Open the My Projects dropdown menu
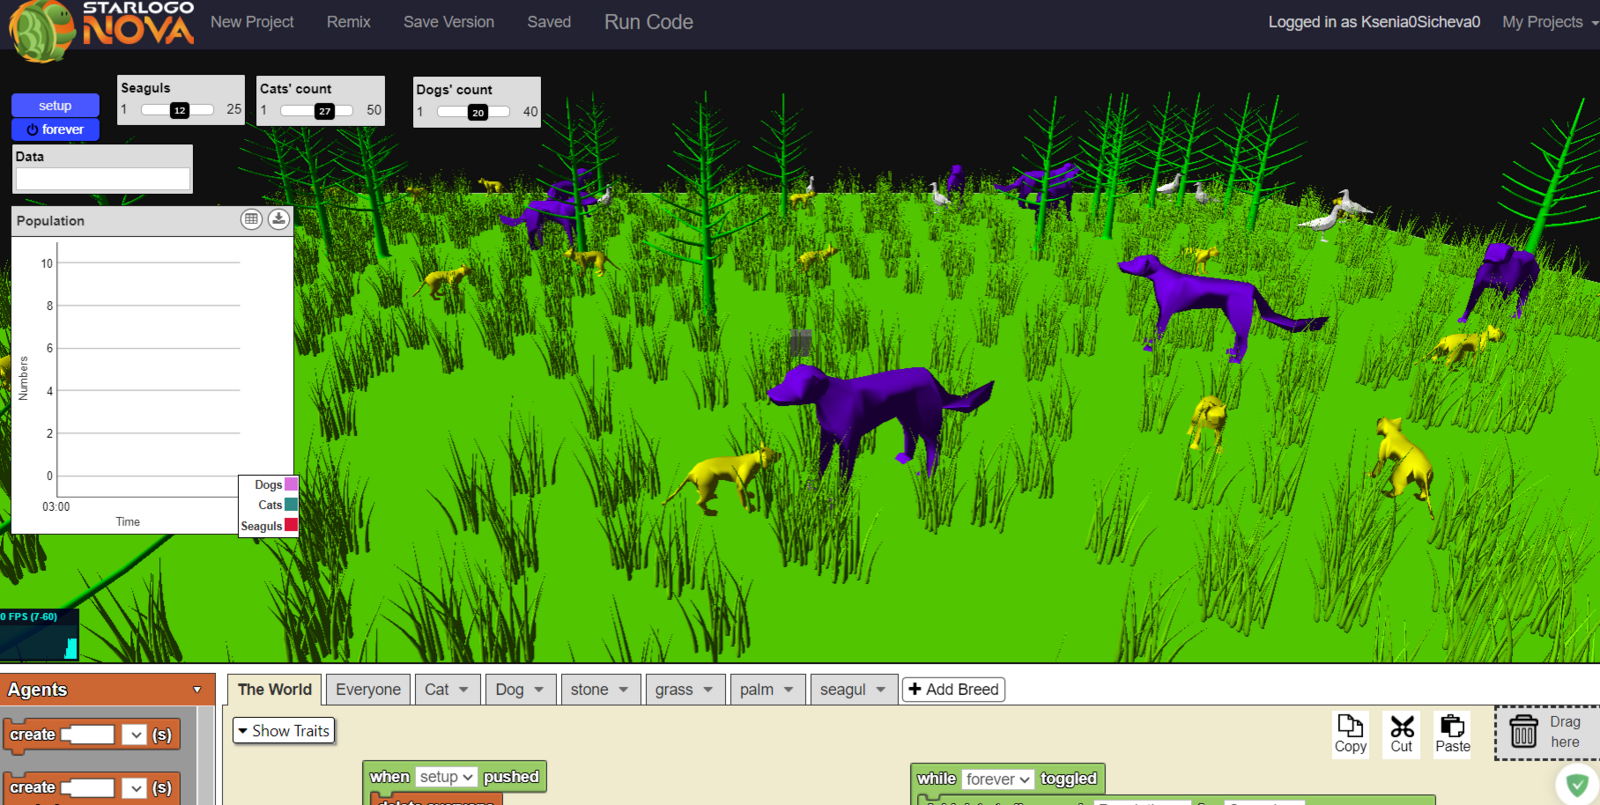Viewport: 1600px width, 805px height. [1548, 22]
